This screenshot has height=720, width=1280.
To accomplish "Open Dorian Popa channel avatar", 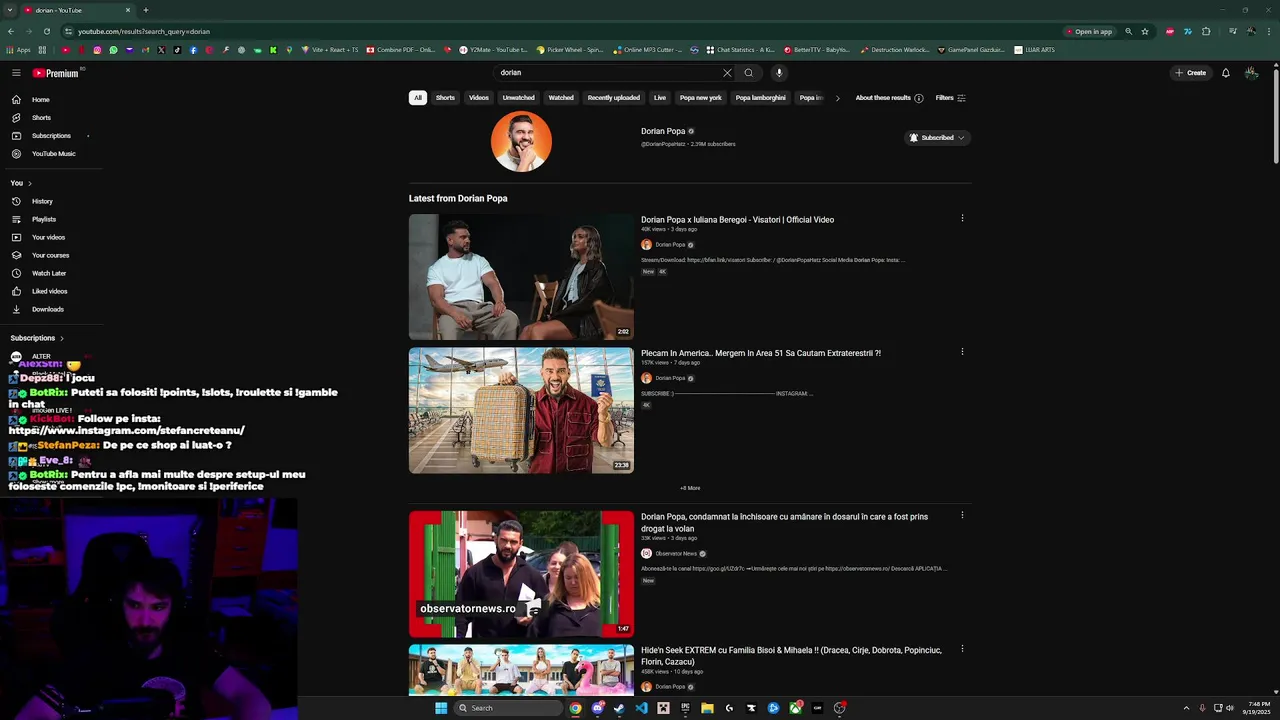I will click(x=521, y=141).
